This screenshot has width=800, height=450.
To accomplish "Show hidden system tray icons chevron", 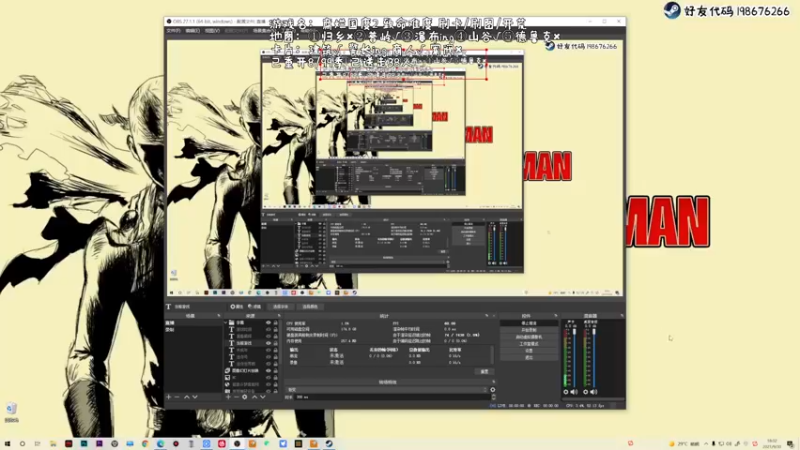I will [706, 444].
